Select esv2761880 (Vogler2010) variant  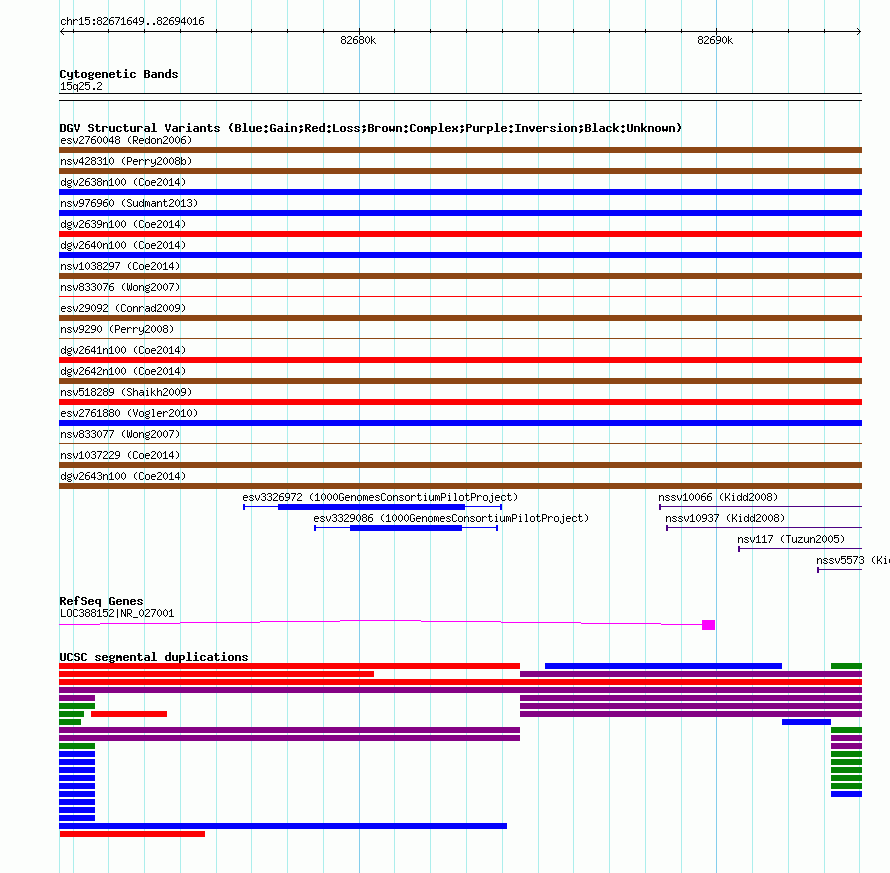coord(129,413)
